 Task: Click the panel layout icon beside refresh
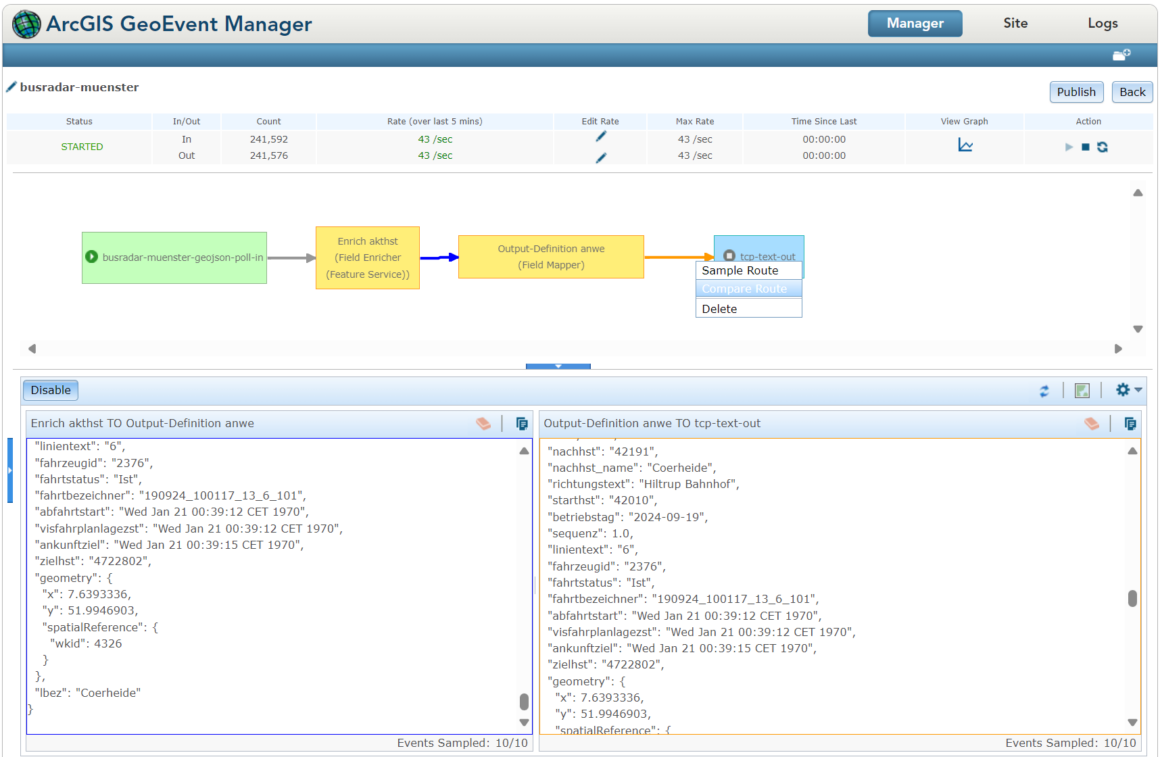pos(1082,391)
